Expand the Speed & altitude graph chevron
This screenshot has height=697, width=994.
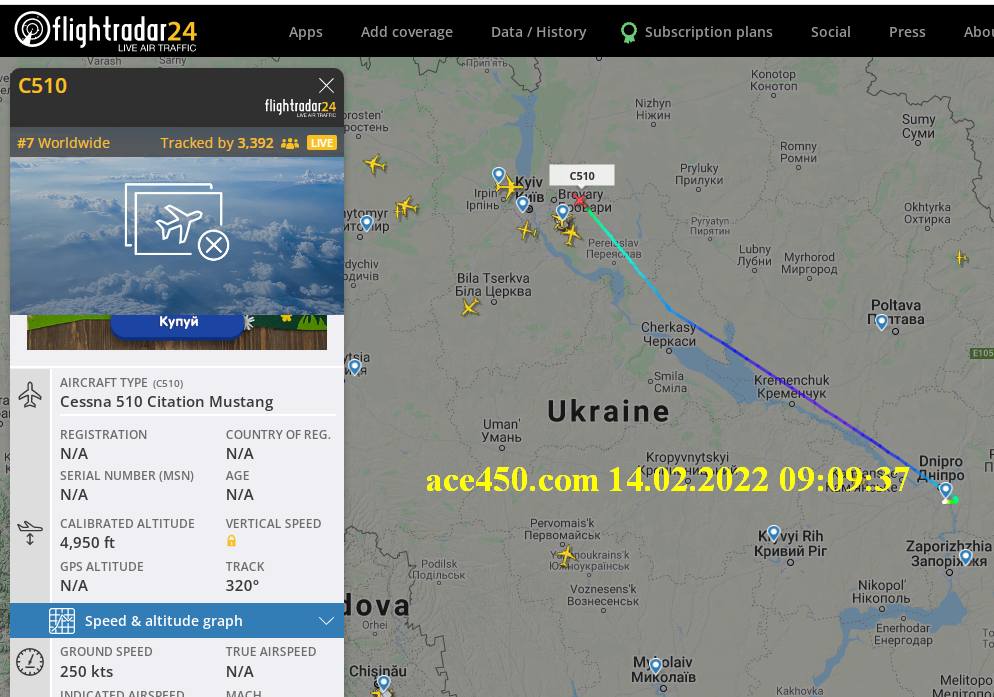point(326,621)
